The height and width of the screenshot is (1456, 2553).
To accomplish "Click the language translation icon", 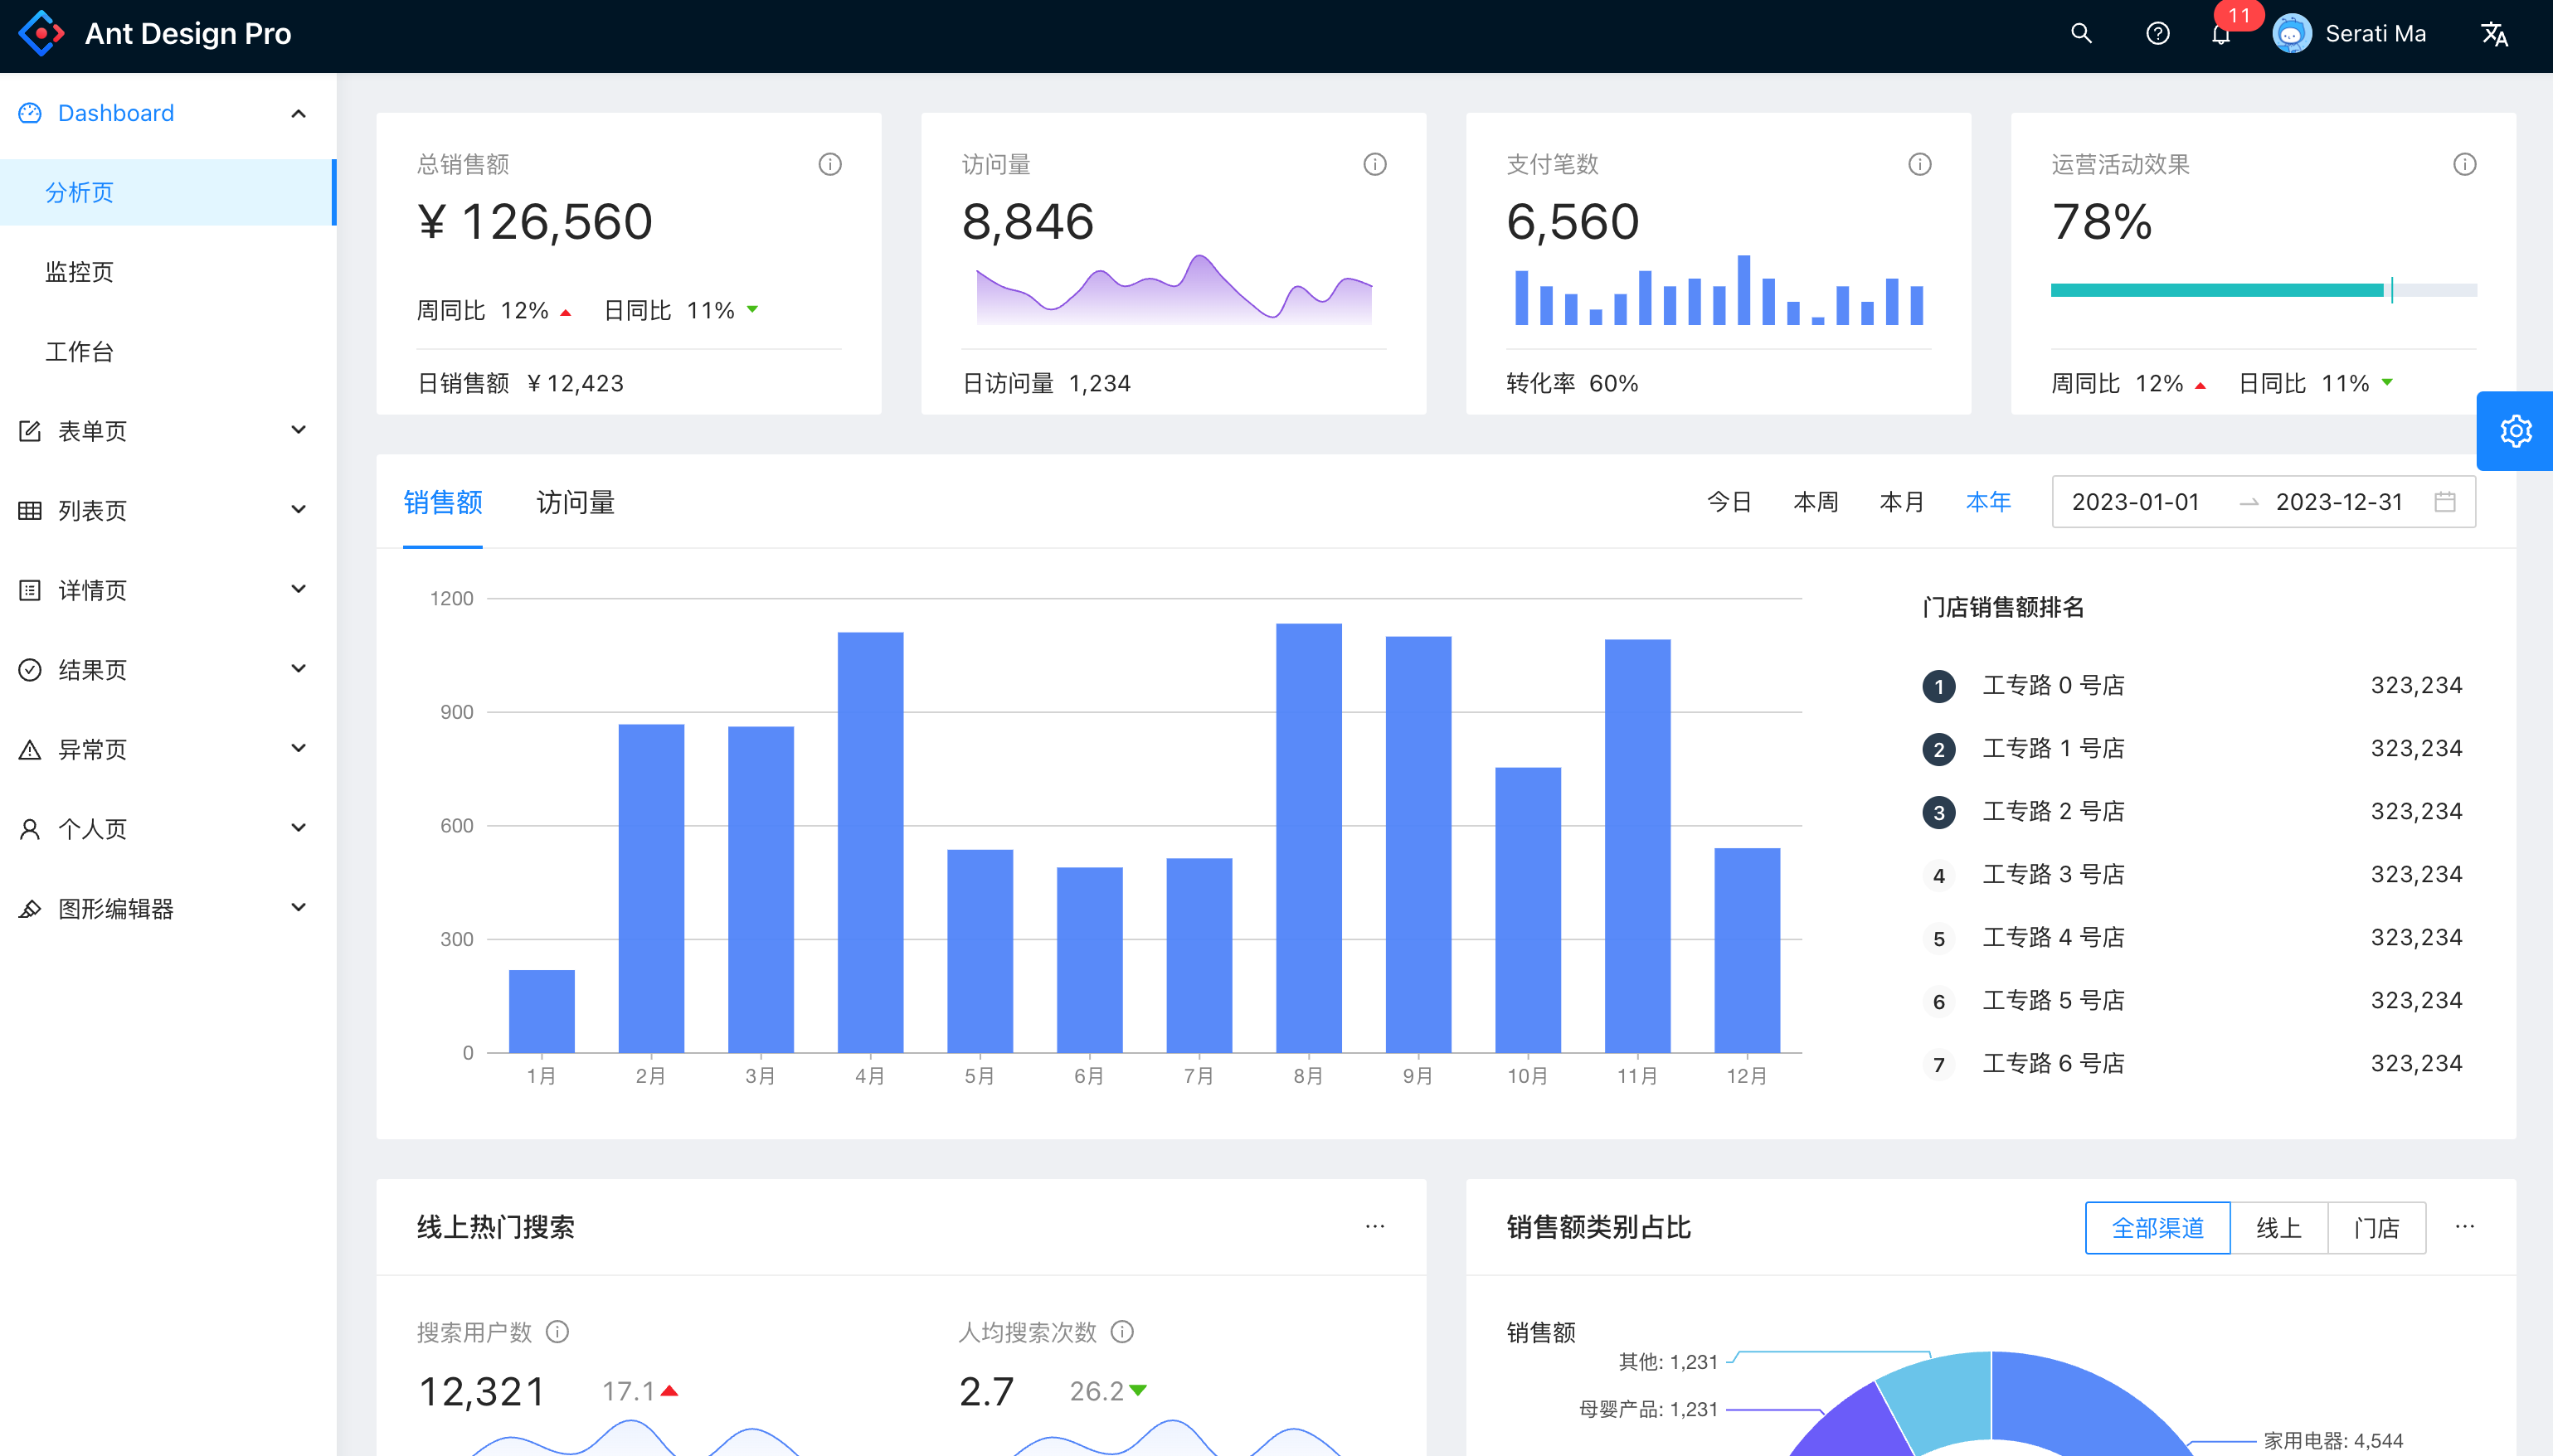I will (2494, 34).
